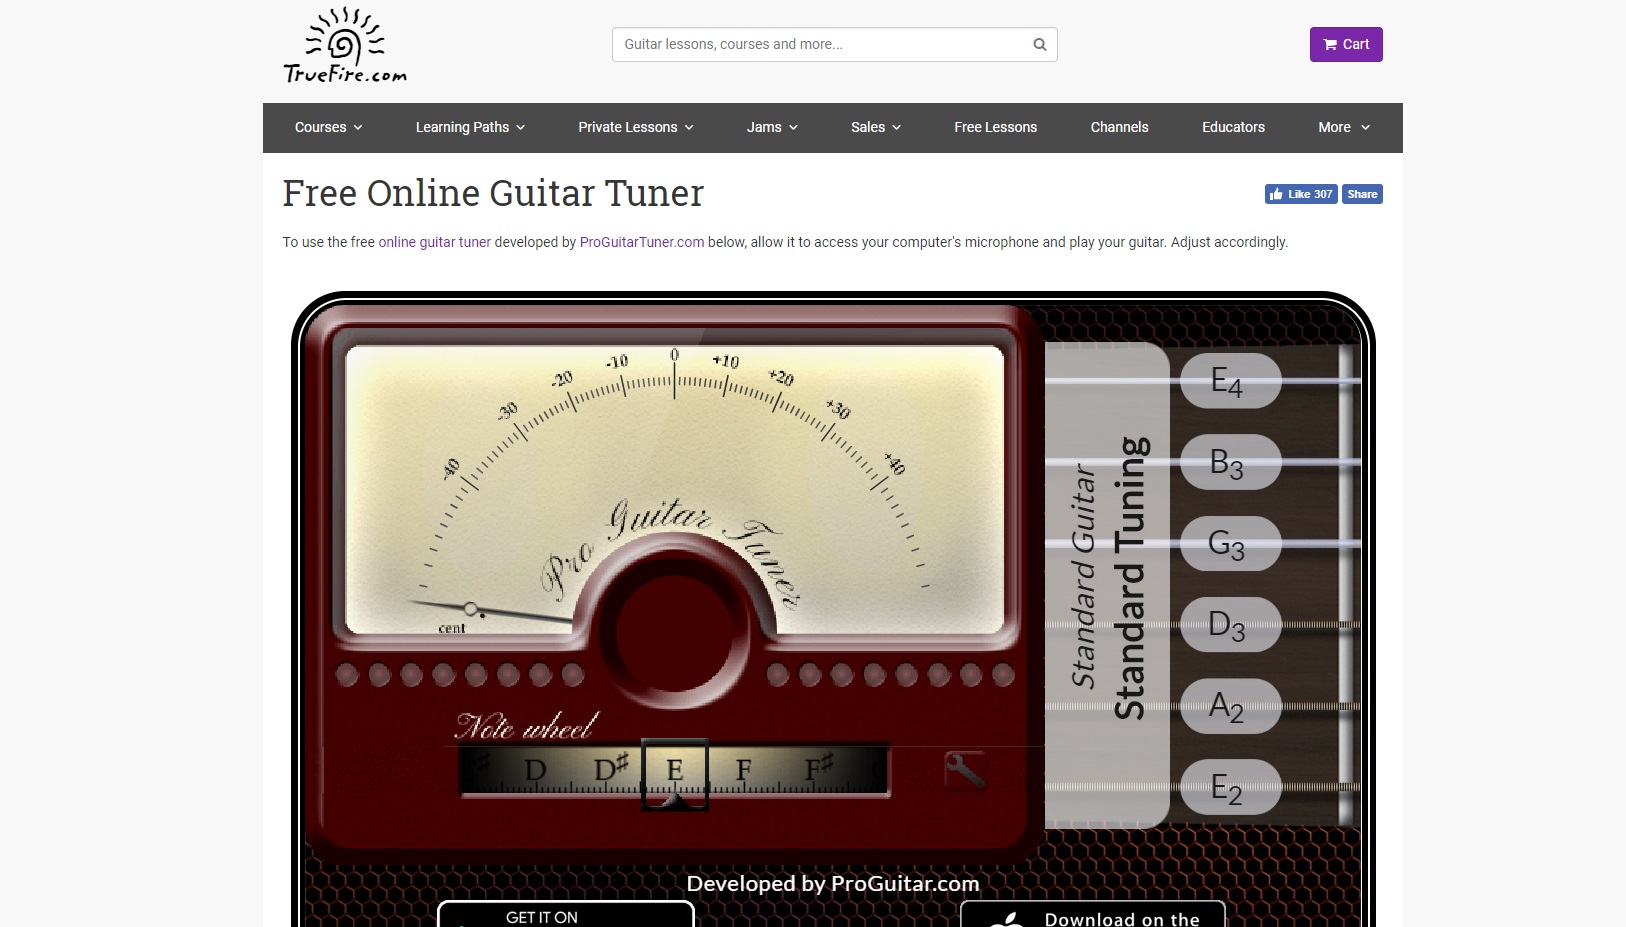This screenshot has width=1626, height=927.
Task: Select D# on the note wheel
Action: [x=611, y=769]
